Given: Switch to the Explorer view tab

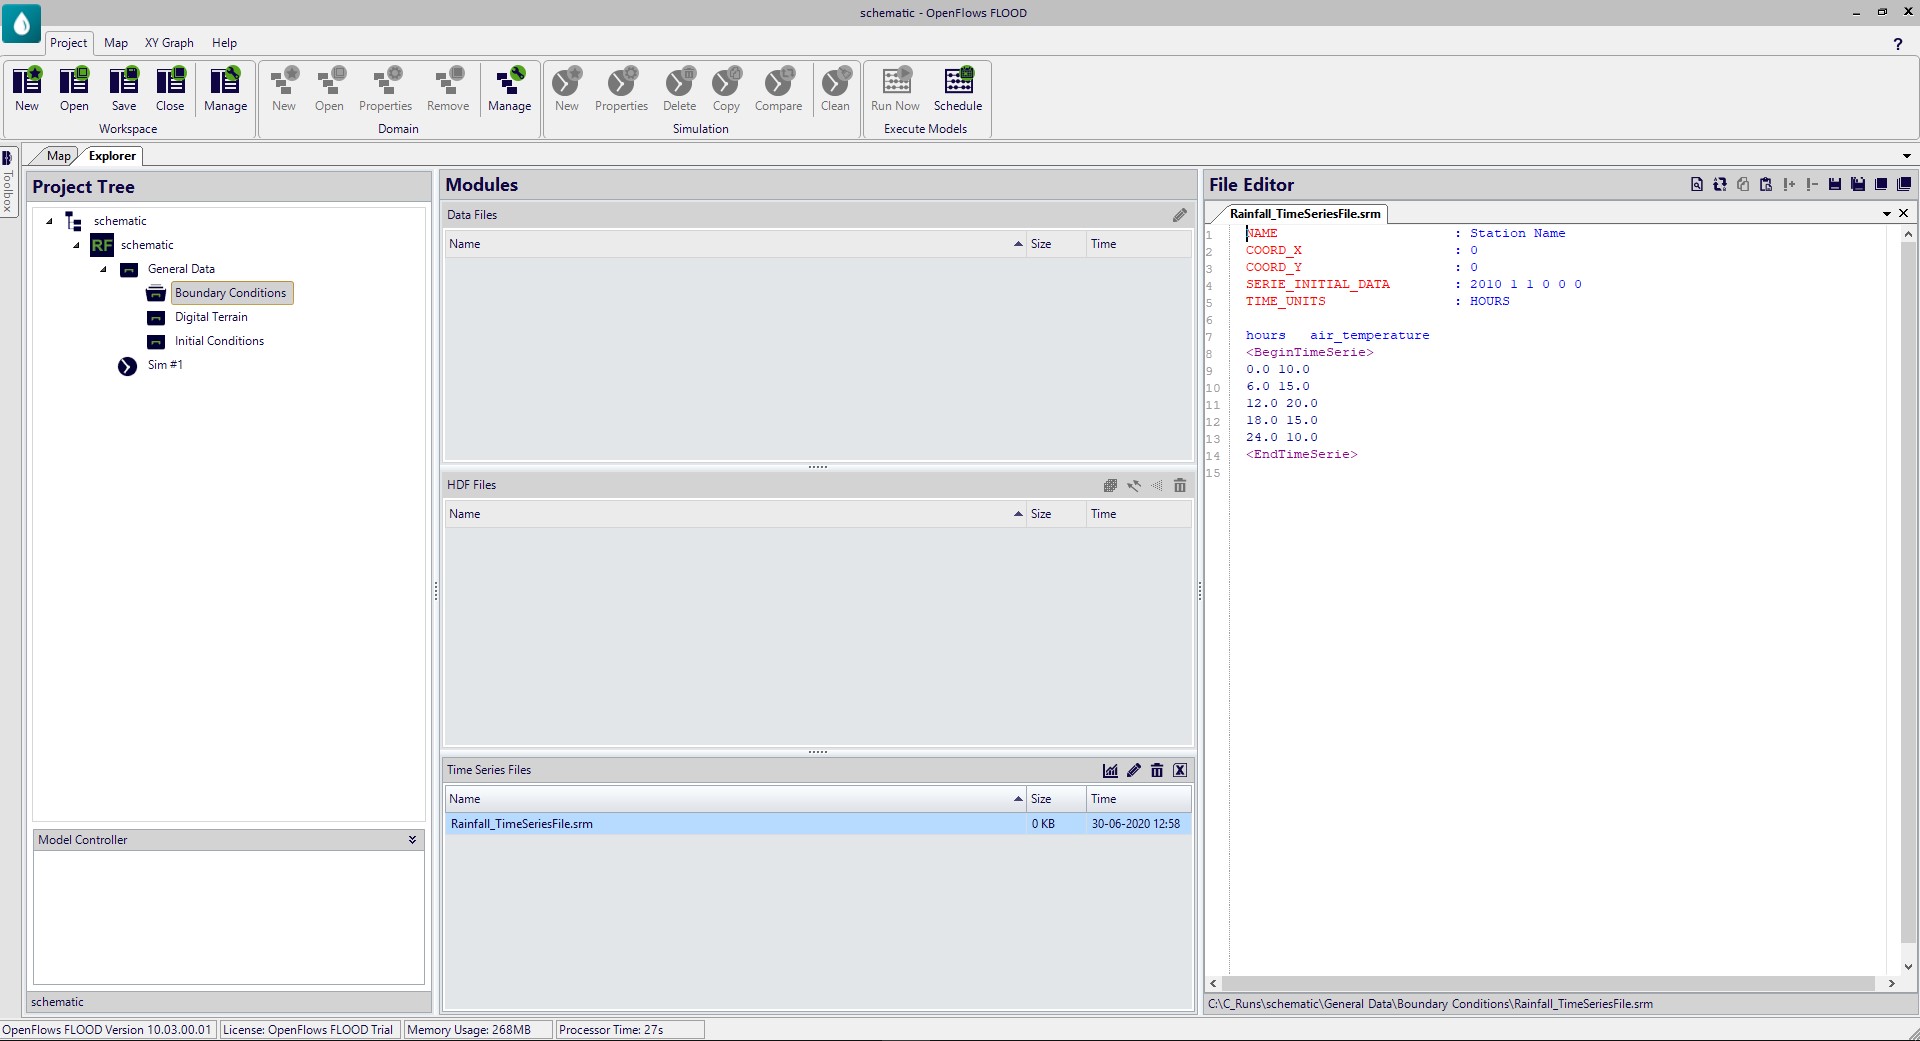Looking at the screenshot, I should [x=112, y=156].
